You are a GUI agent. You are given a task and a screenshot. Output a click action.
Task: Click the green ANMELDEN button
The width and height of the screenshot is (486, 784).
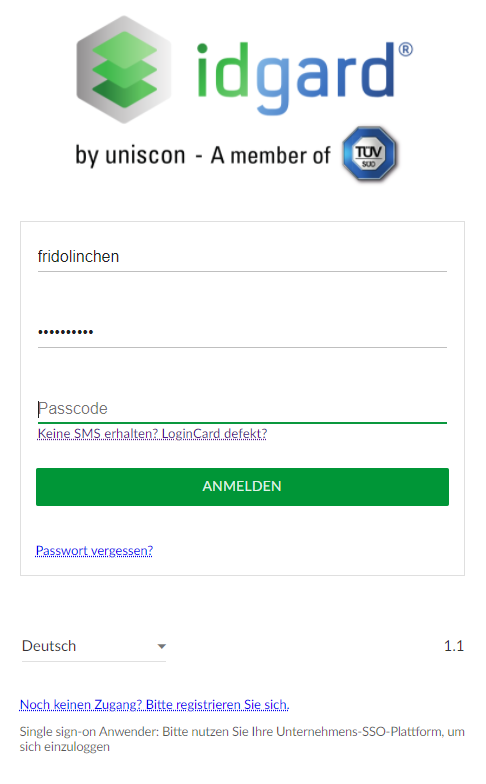242,486
